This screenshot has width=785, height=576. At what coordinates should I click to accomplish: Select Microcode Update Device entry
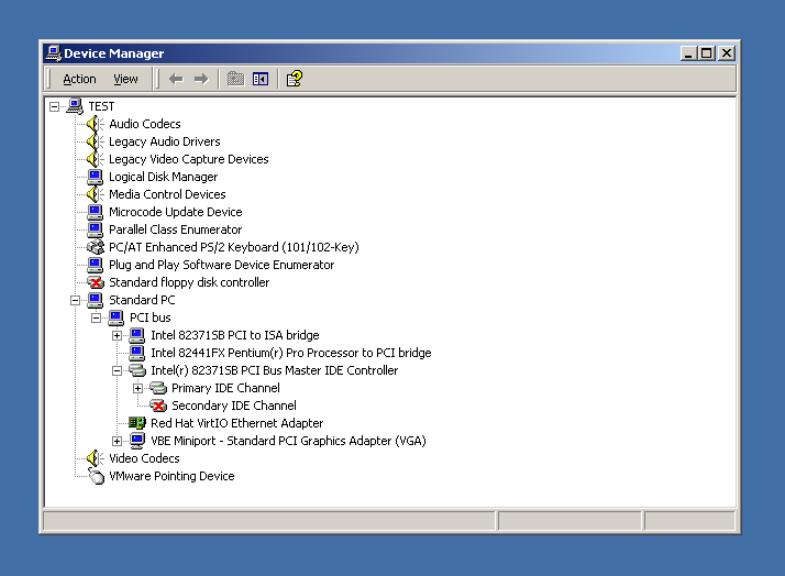(176, 212)
